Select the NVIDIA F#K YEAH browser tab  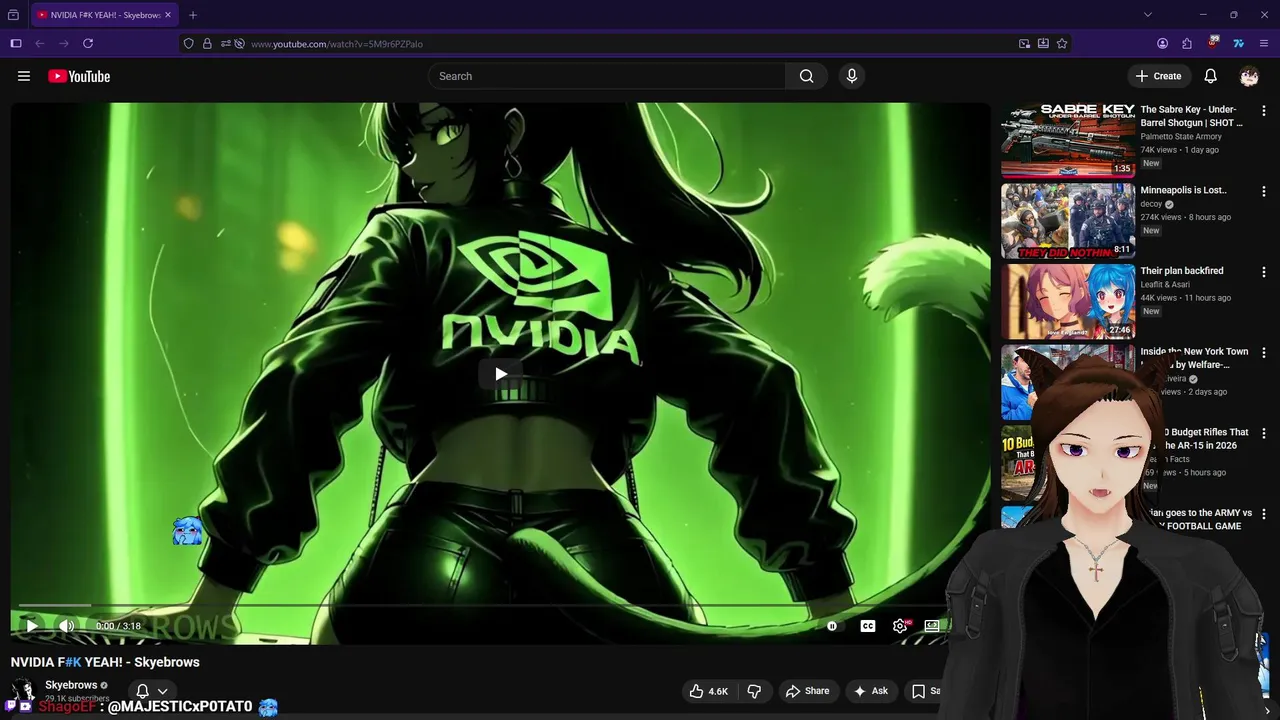(x=104, y=15)
